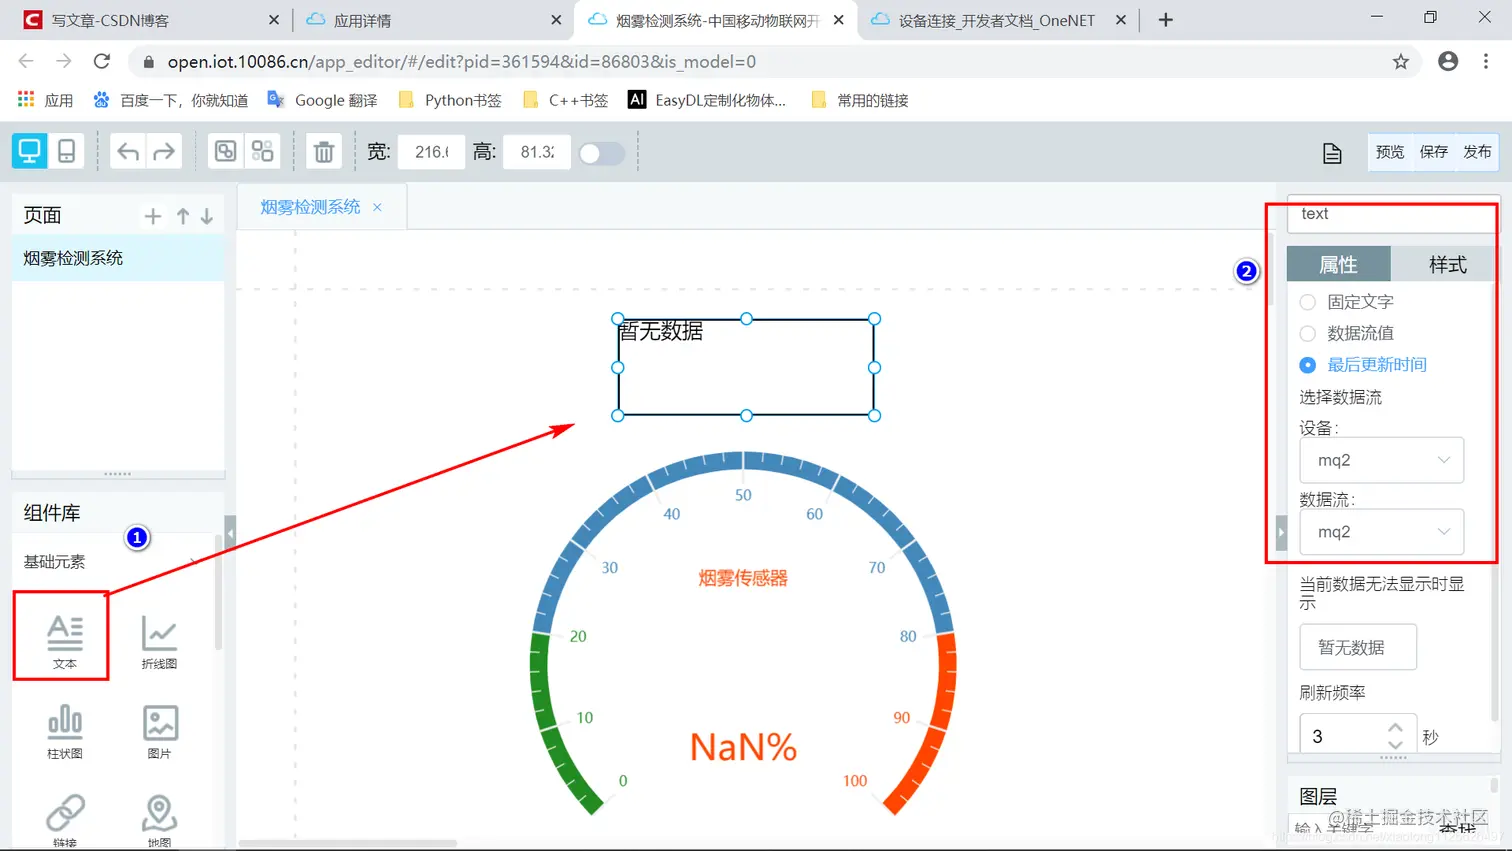Click the 暂无数据 placeholder text field

(1358, 647)
